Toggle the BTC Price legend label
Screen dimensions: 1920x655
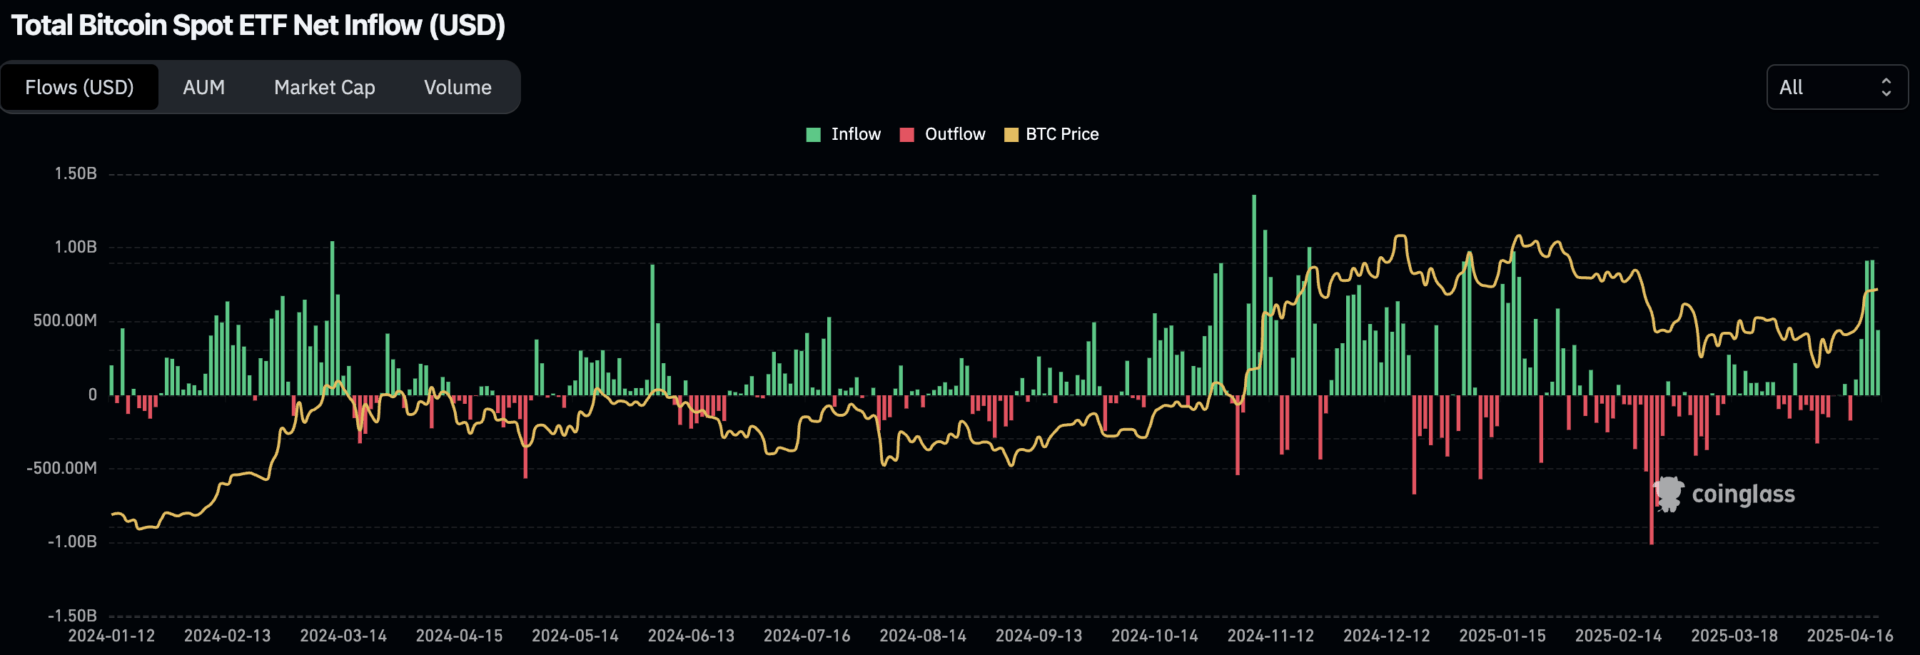[x=1062, y=134]
